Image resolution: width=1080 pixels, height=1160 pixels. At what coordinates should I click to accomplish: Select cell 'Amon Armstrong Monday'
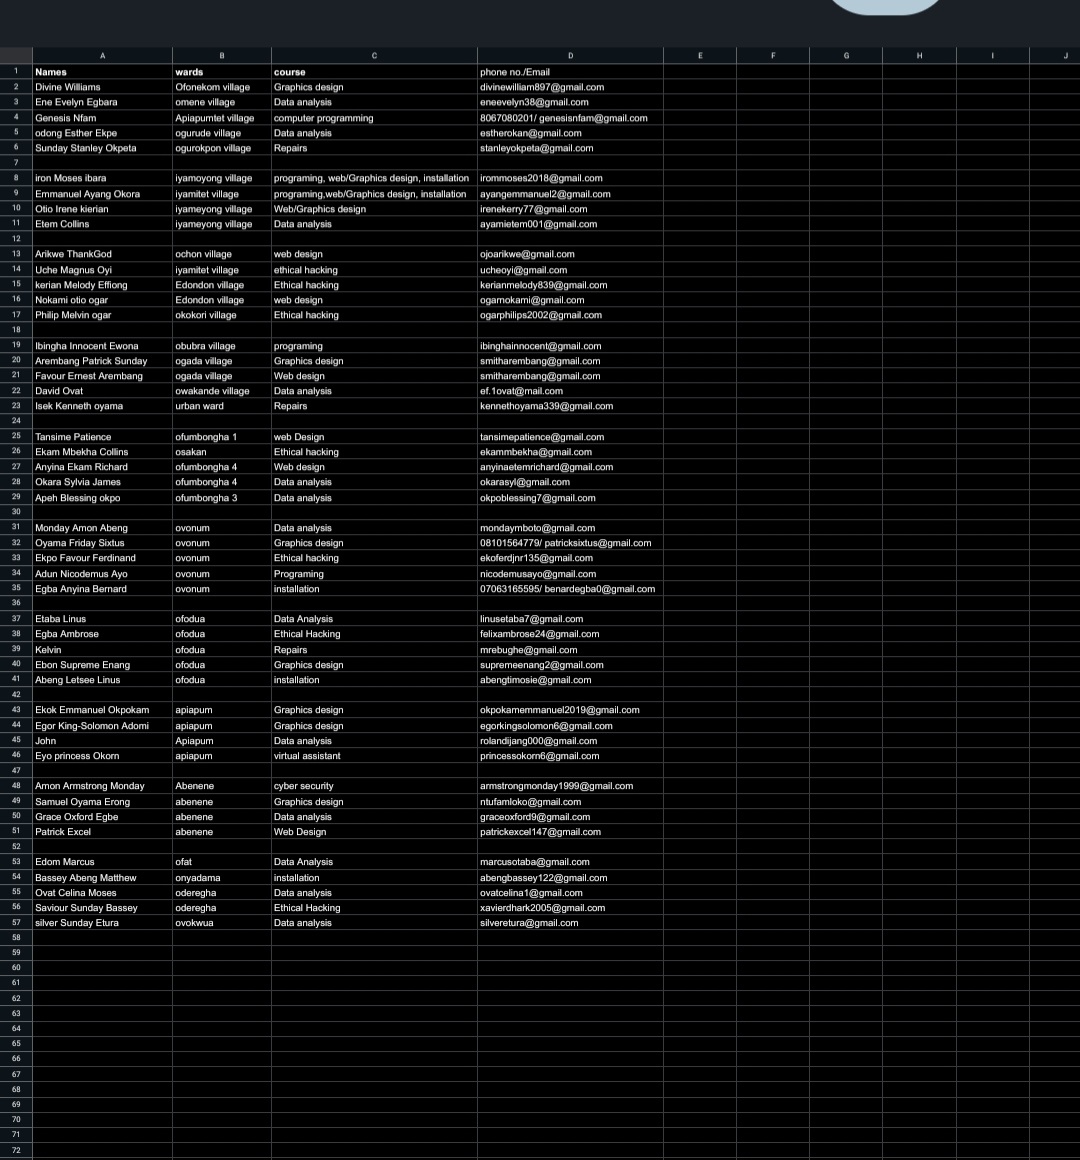pos(102,786)
